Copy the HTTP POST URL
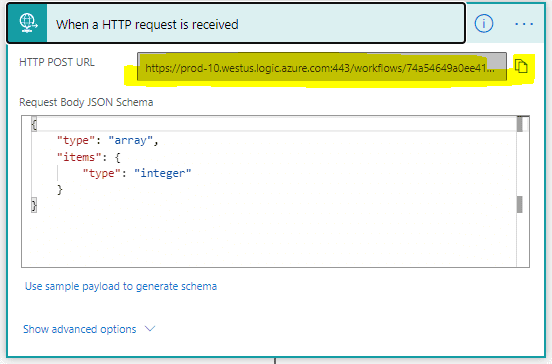The image size is (552, 364). (521, 66)
